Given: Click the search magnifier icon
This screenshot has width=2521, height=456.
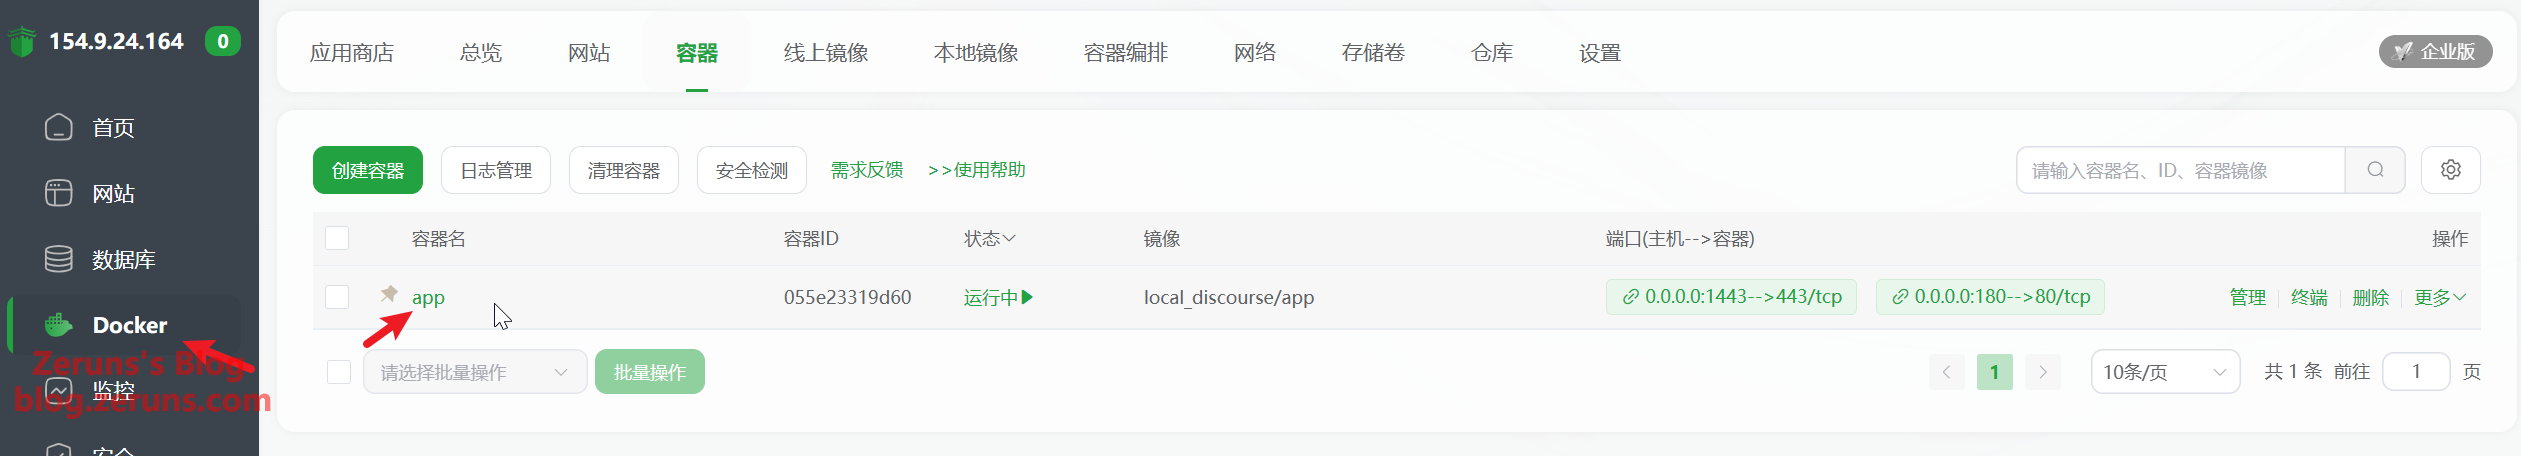Looking at the screenshot, I should pyautogui.click(x=2375, y=170).
